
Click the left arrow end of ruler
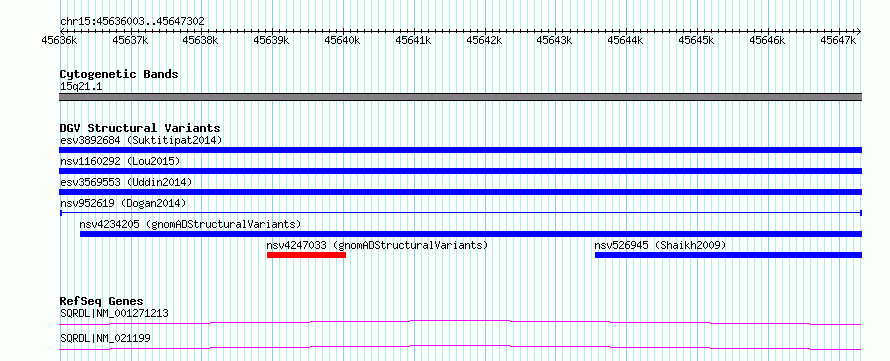point(61,32)
